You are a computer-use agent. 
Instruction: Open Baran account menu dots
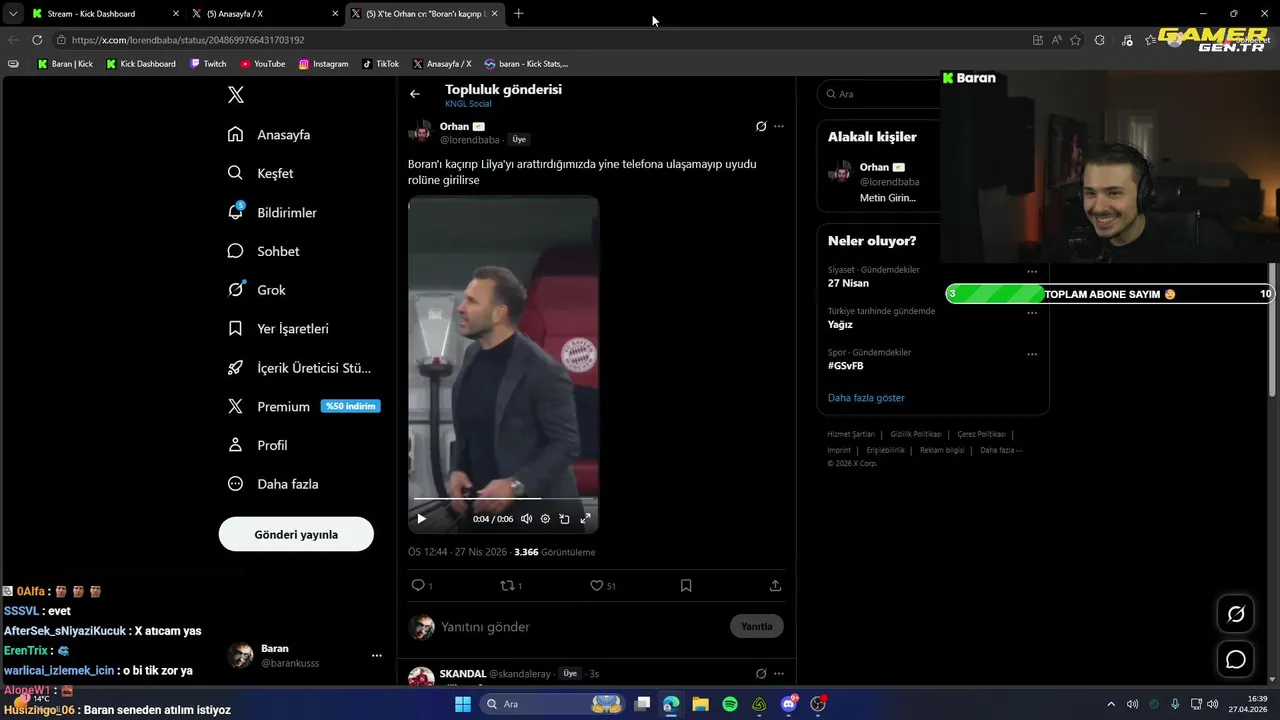pyautogui.click(x=377, y=656)
